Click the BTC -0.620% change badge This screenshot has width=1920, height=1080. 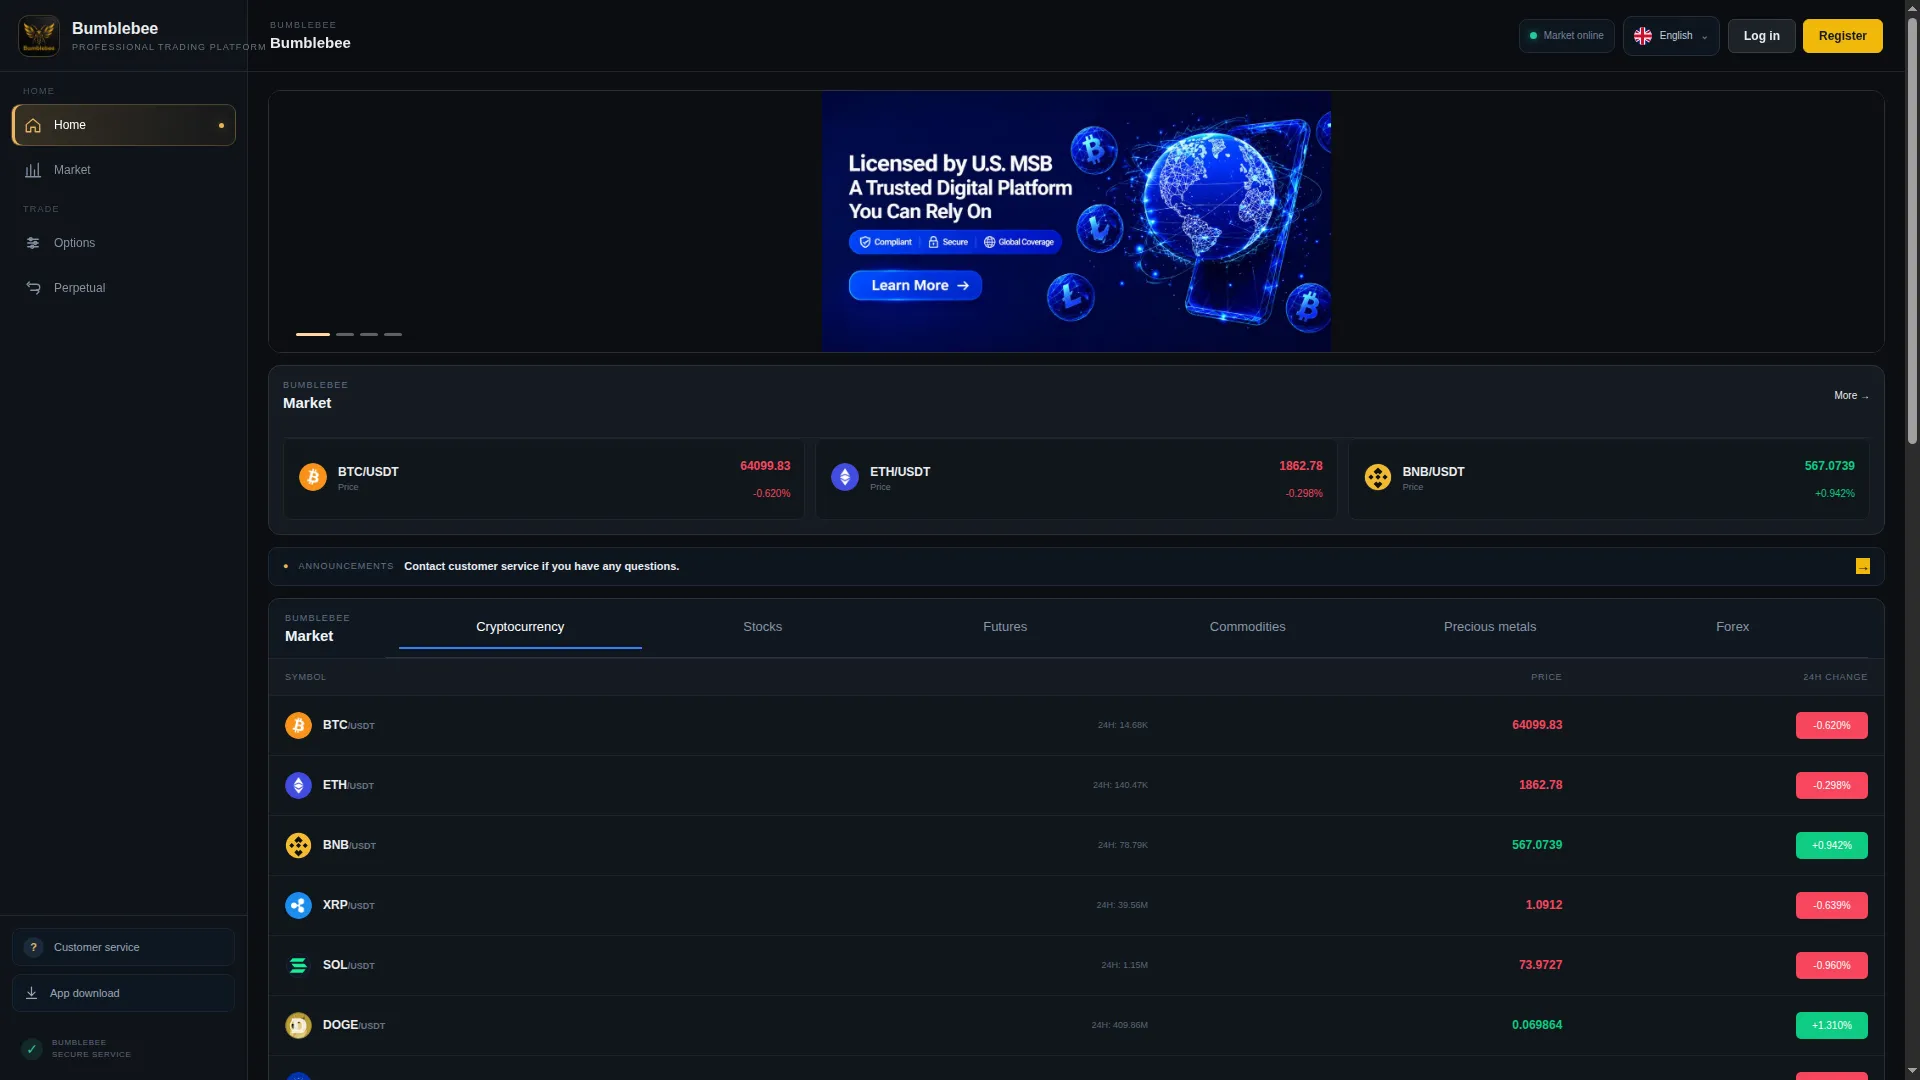pos(1831,726)
